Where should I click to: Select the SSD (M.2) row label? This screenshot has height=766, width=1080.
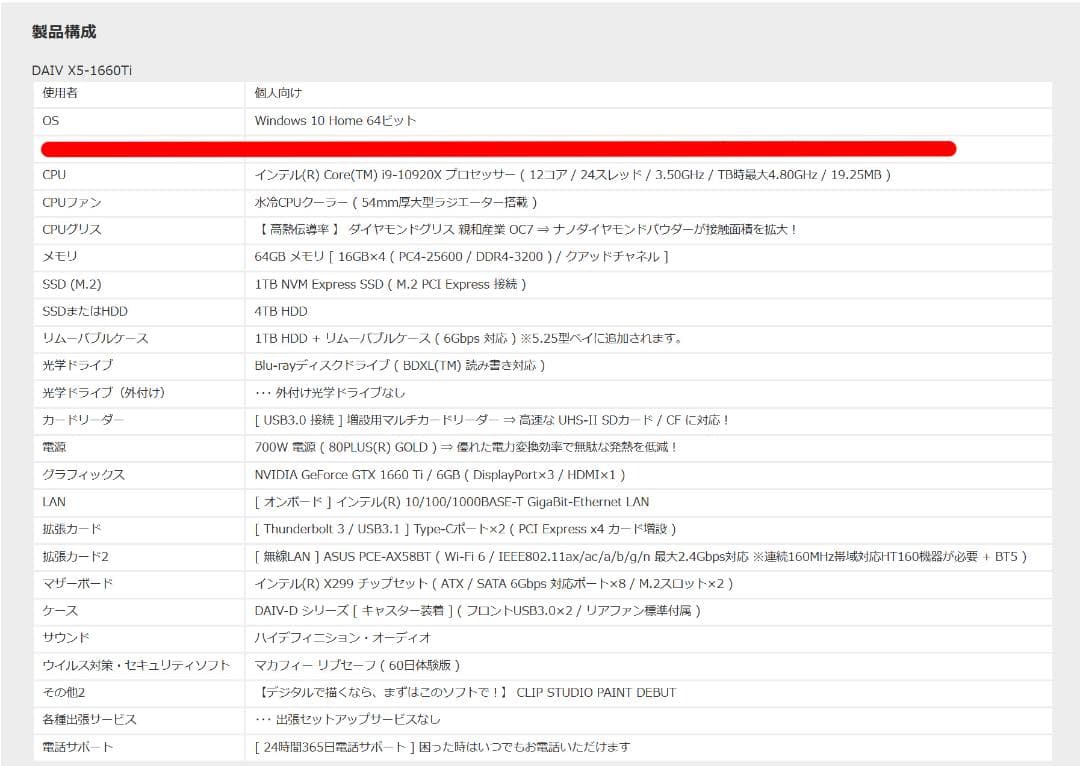point(66,283)
